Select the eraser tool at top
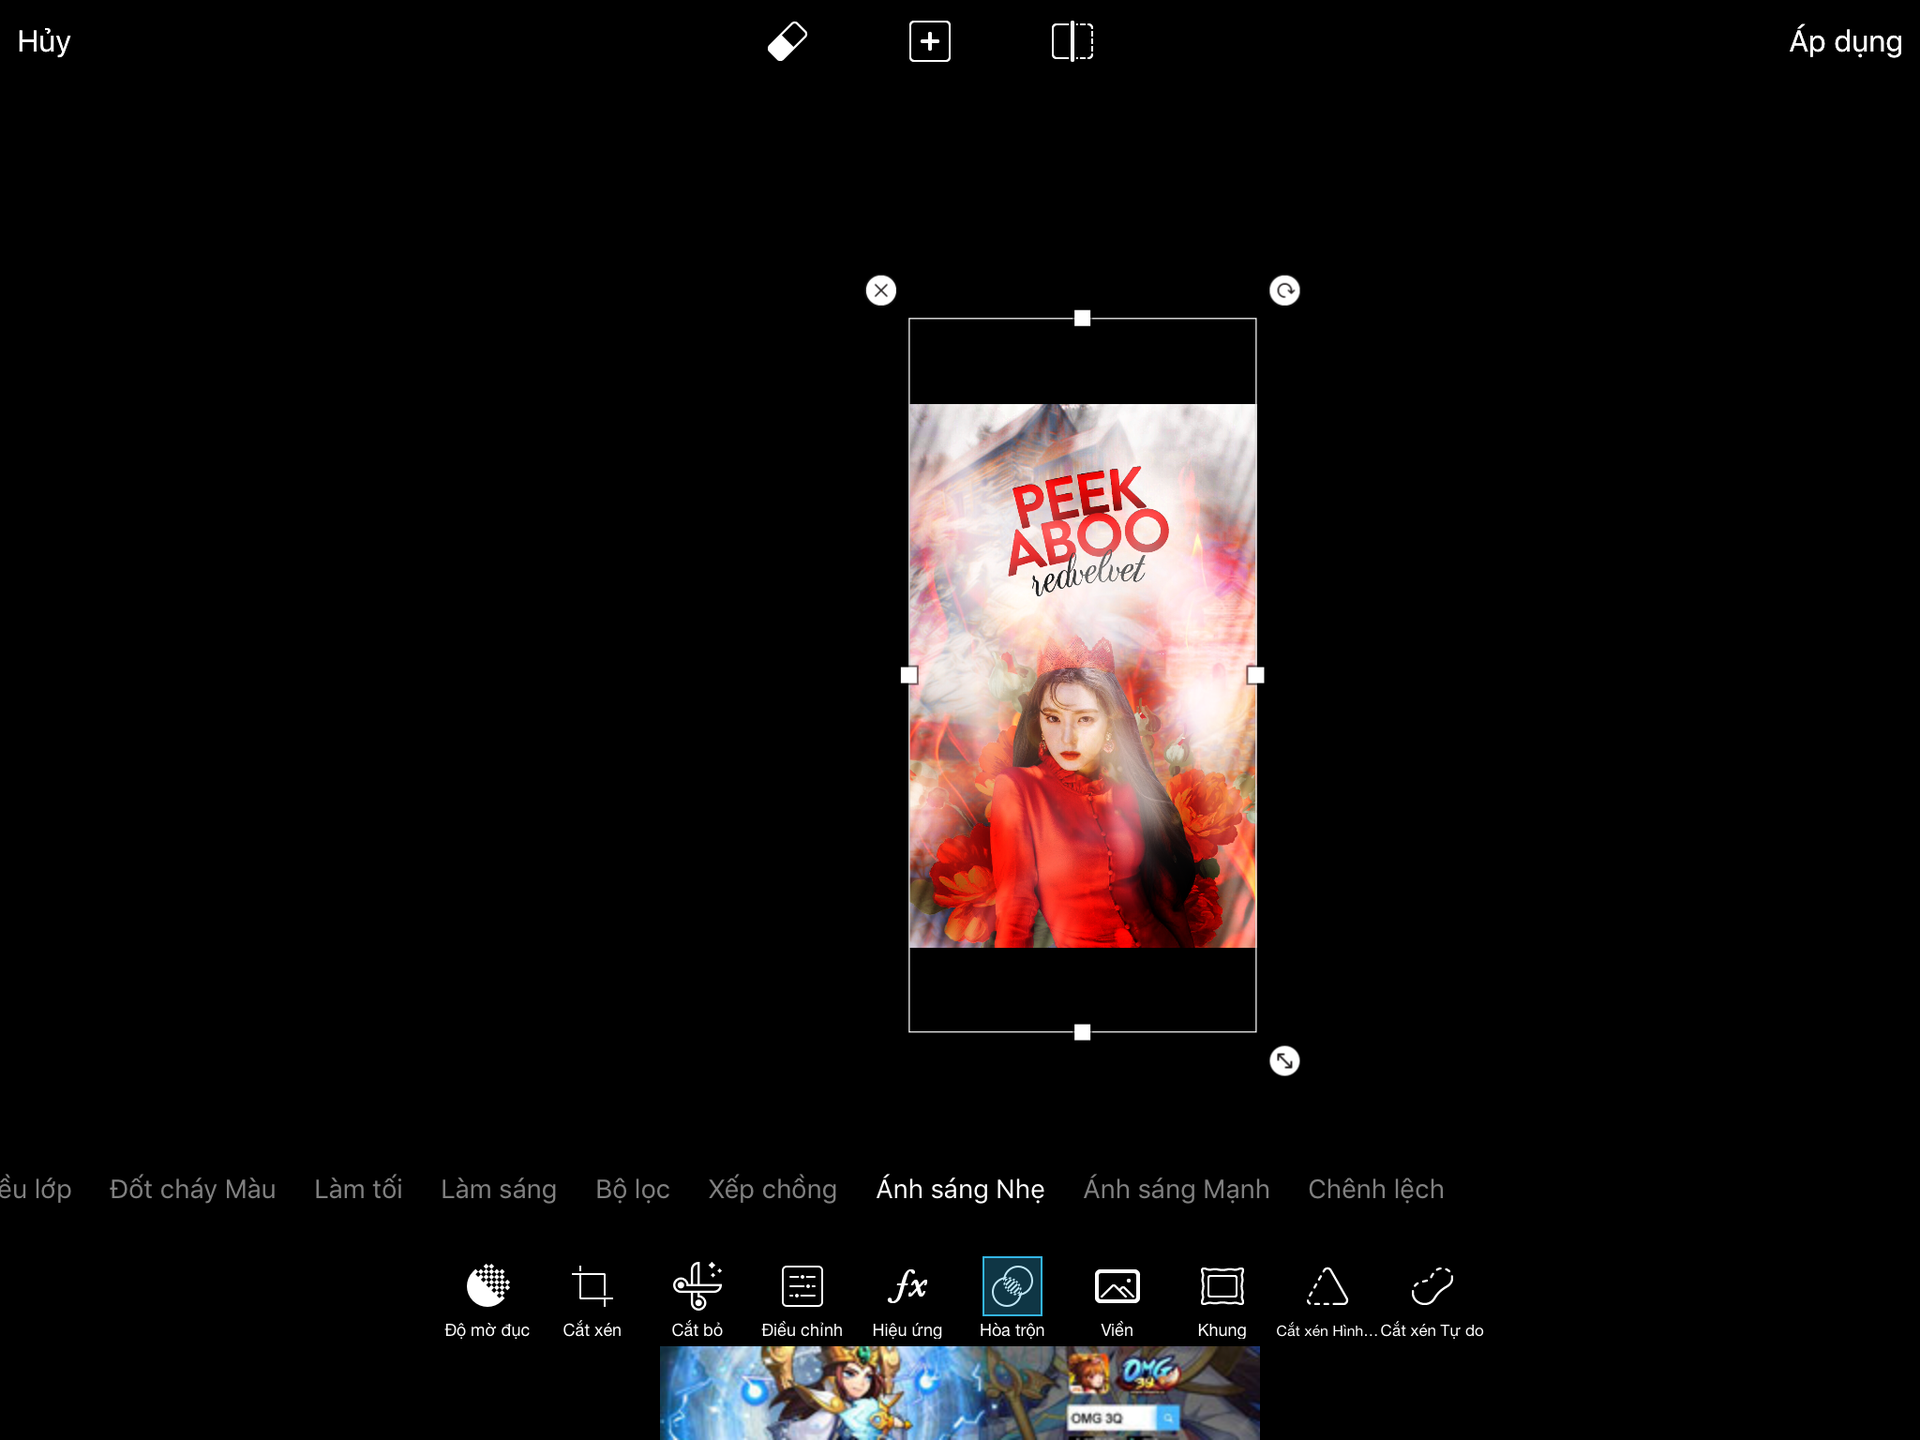The width and height of the screenshot is (1920, 1440). coord(787,42)
